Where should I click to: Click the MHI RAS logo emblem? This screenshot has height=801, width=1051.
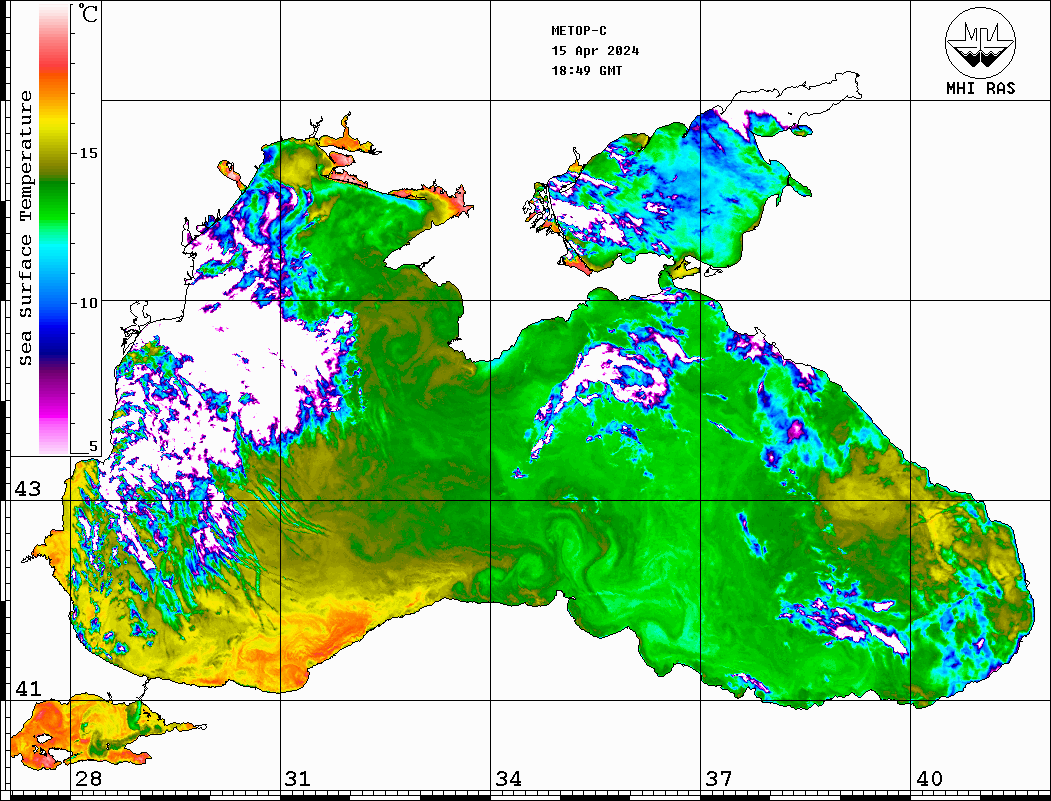[980, 42]
